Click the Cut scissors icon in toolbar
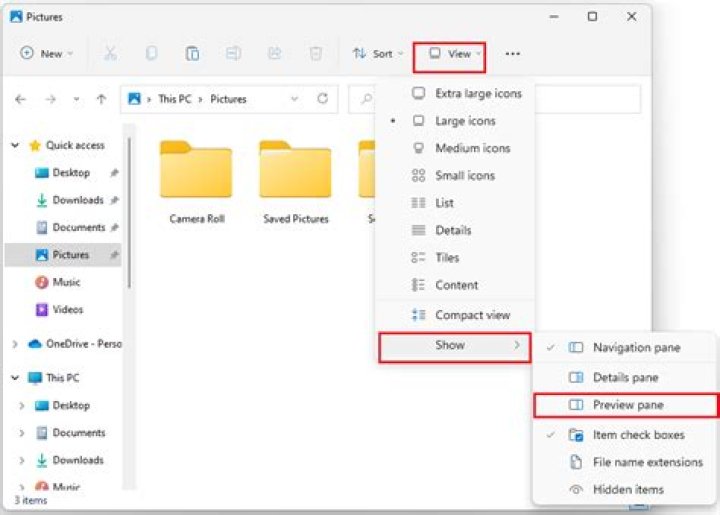720x515 pixels. coord(110,53)
